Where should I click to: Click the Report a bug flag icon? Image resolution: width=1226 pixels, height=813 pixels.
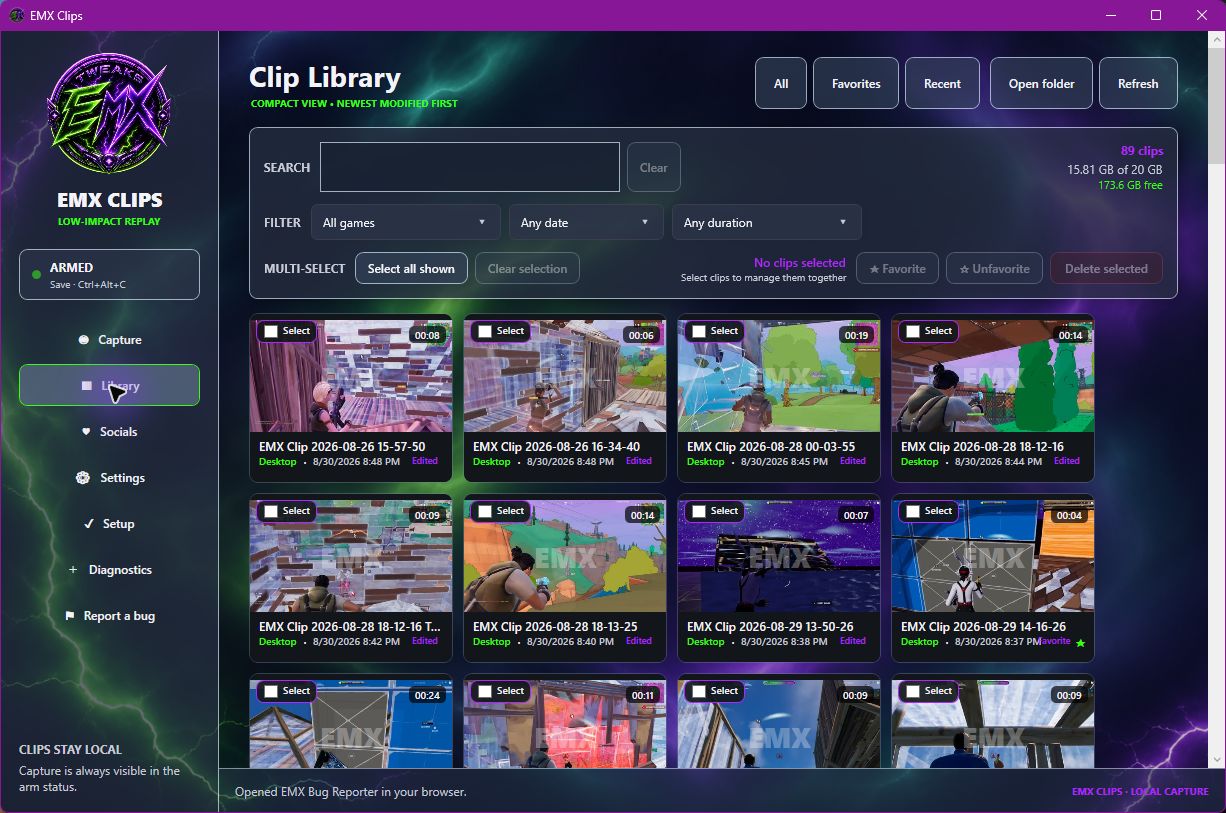(70, 616)
